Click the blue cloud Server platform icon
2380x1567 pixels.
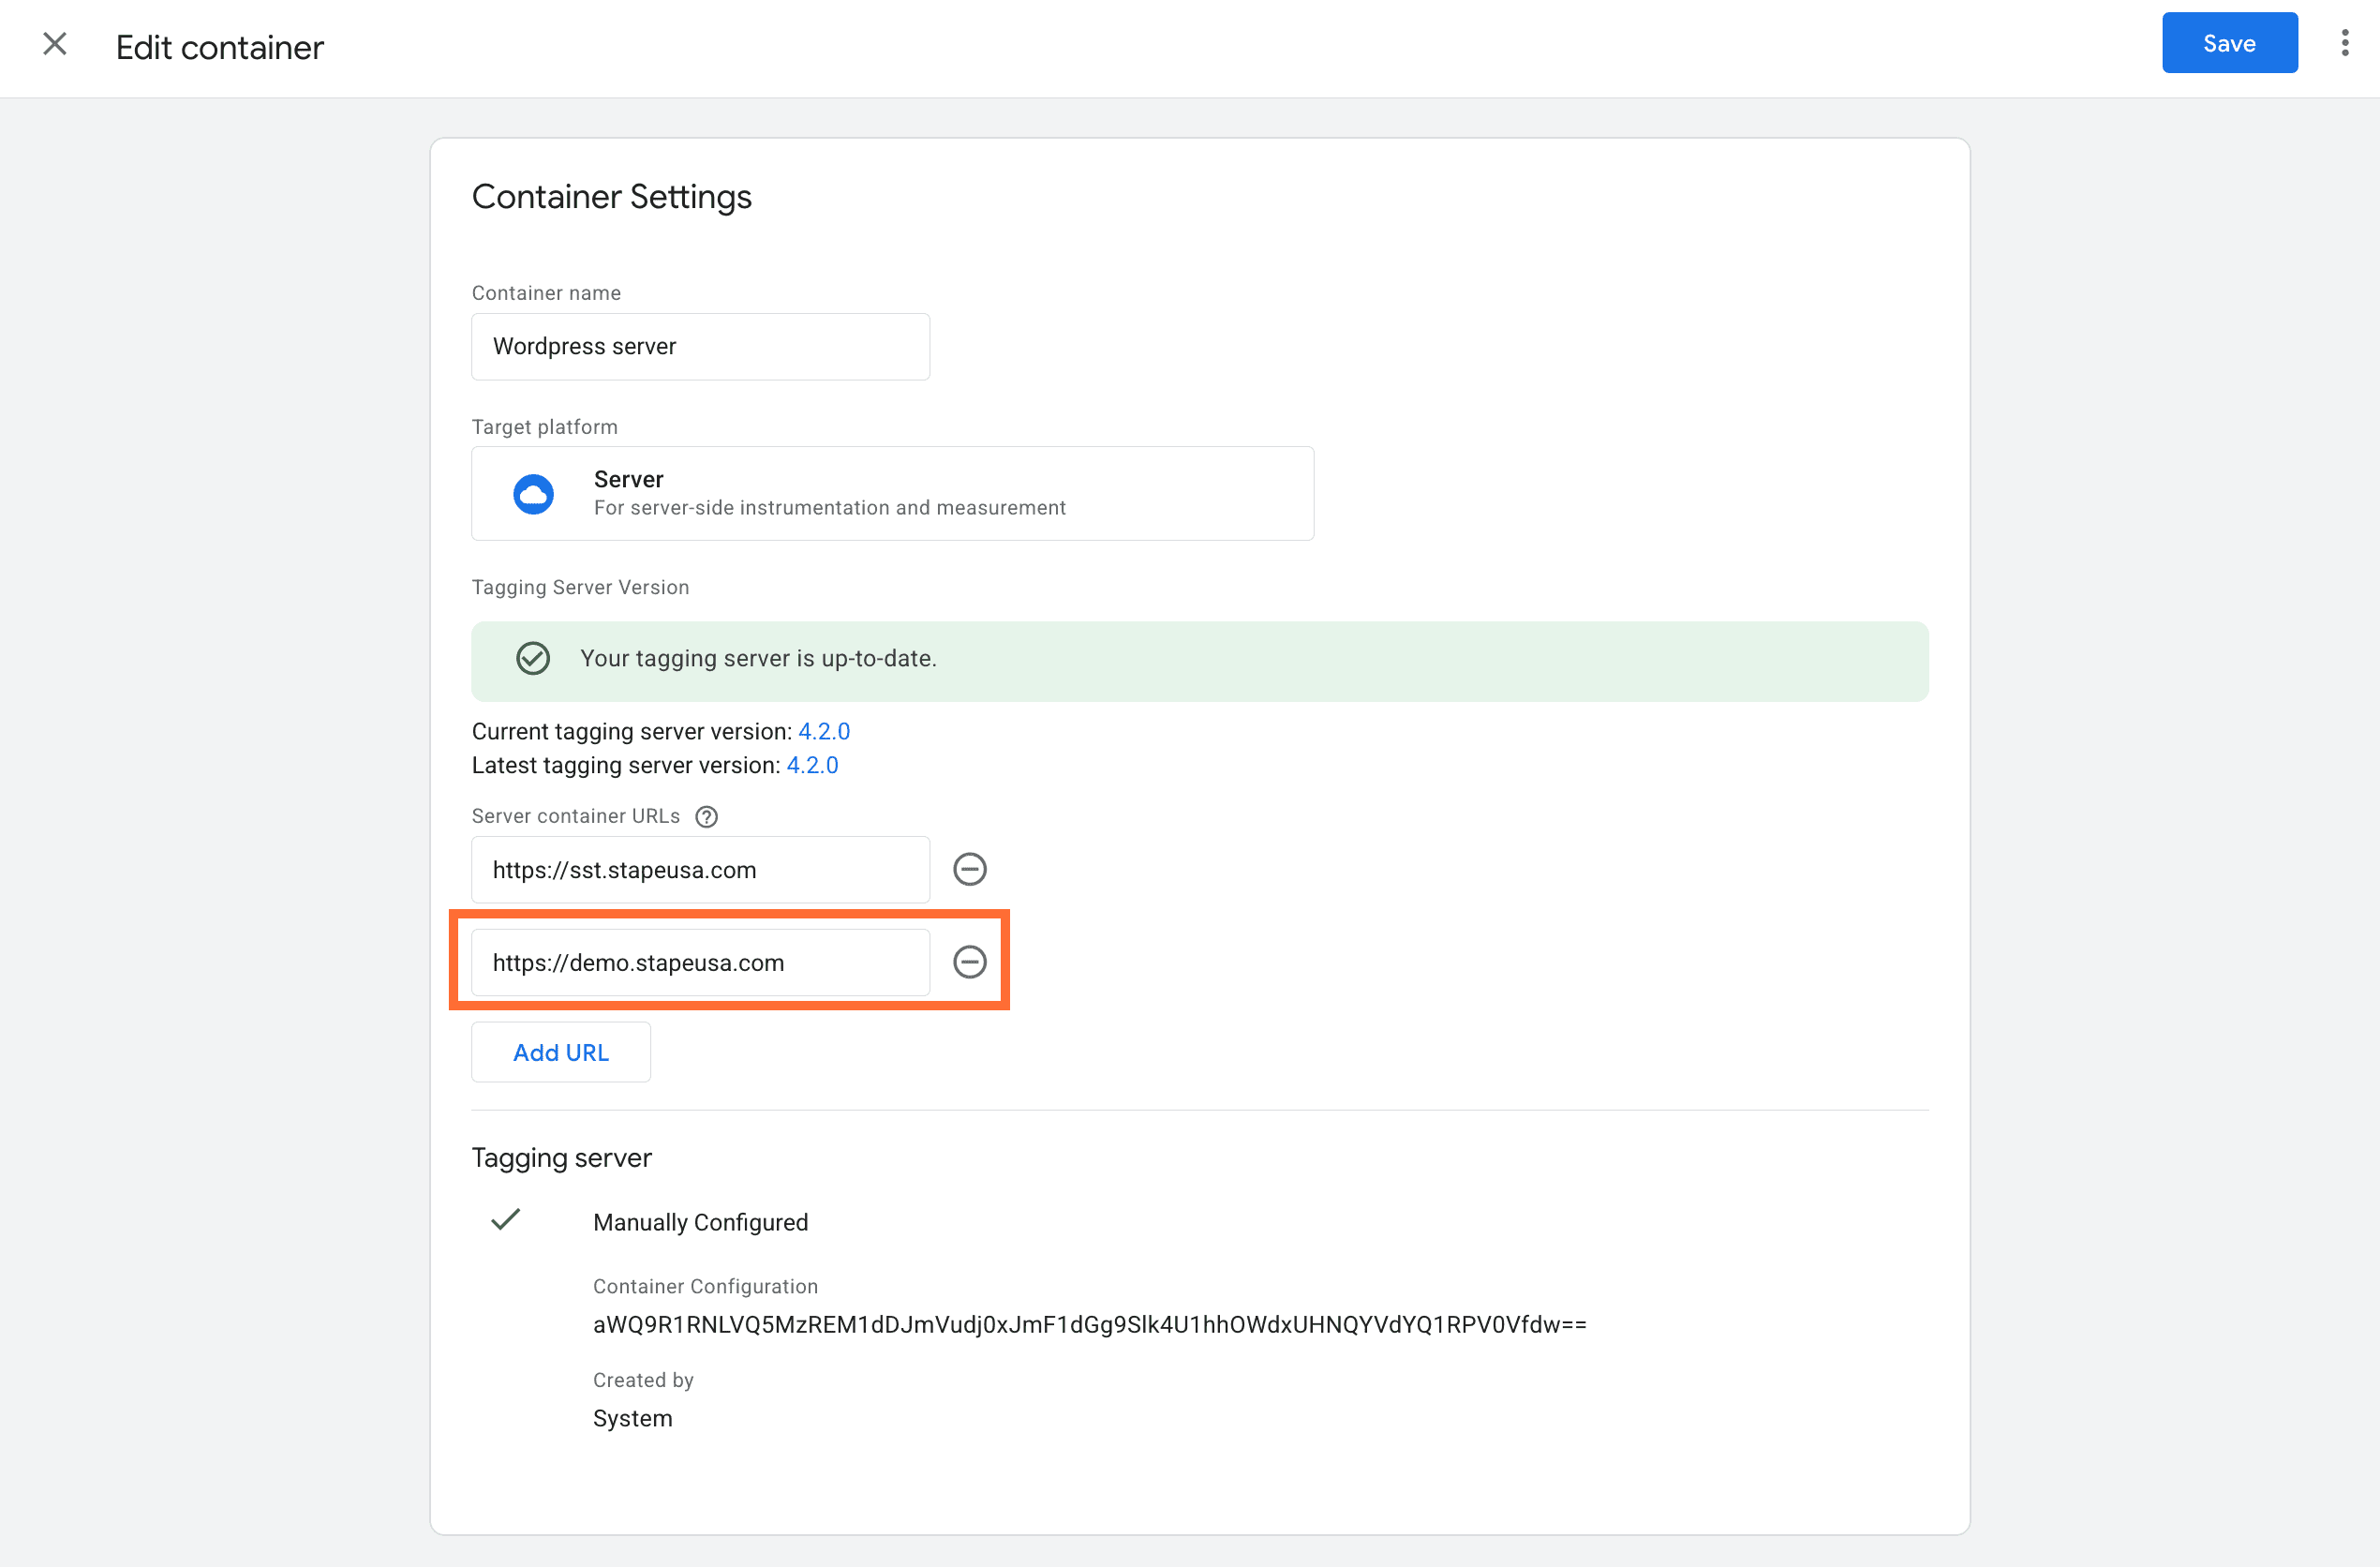534,493
